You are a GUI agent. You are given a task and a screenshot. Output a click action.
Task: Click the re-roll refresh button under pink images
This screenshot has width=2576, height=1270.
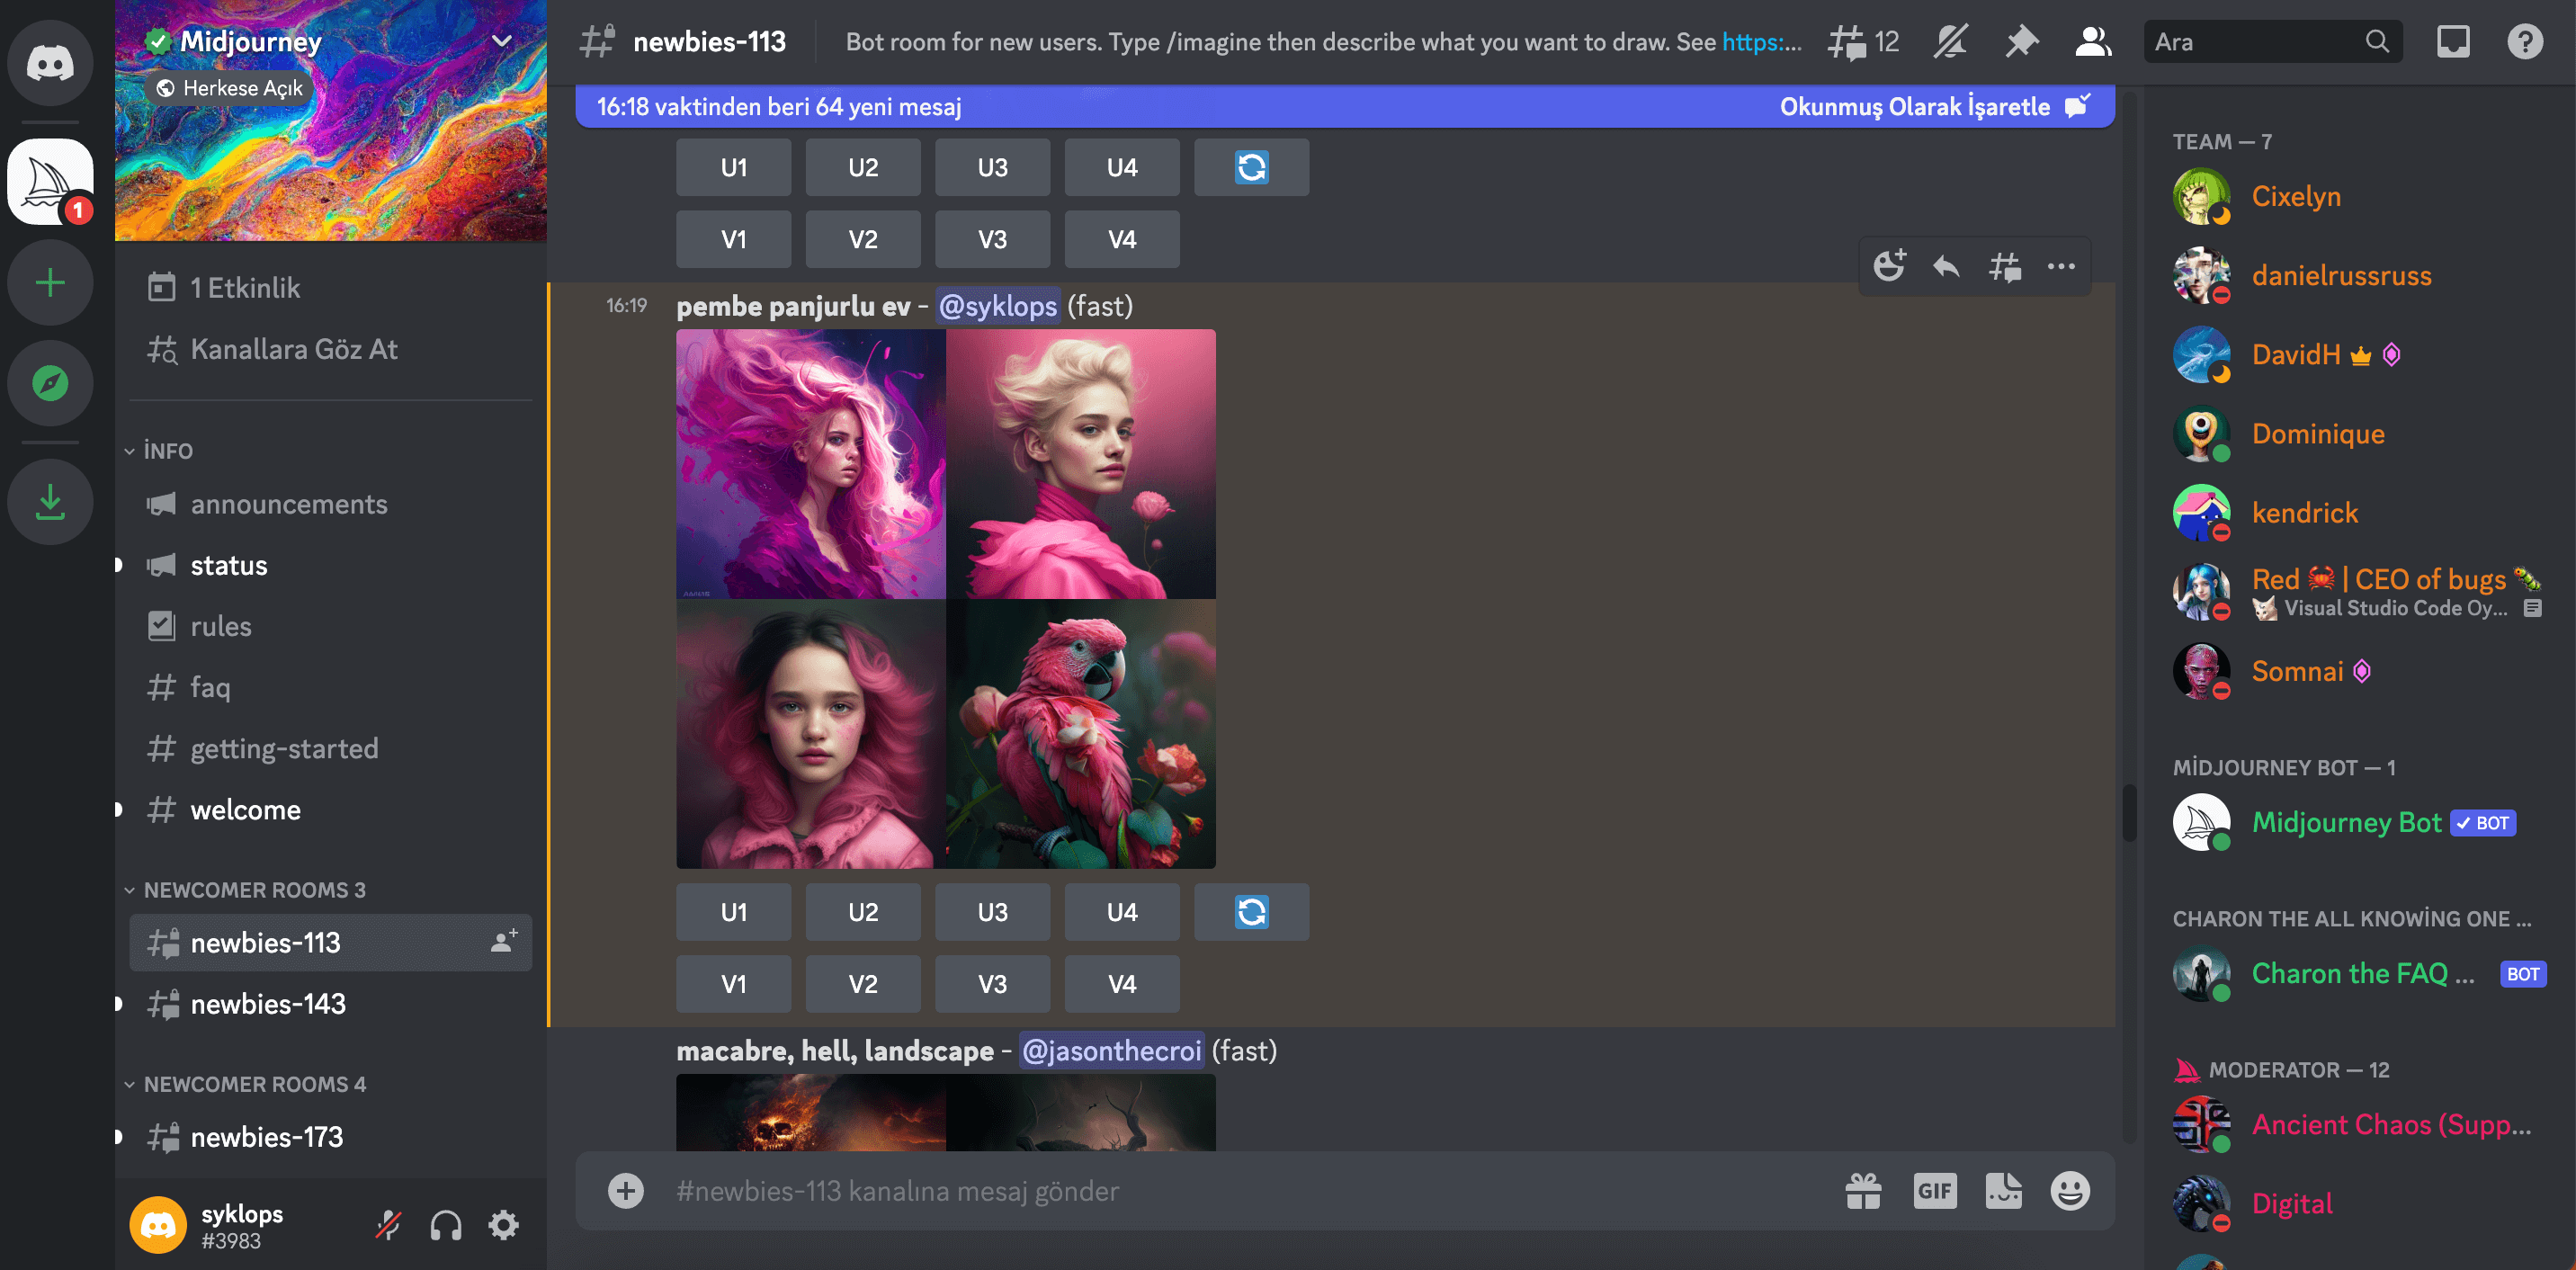click(1251, 911)
